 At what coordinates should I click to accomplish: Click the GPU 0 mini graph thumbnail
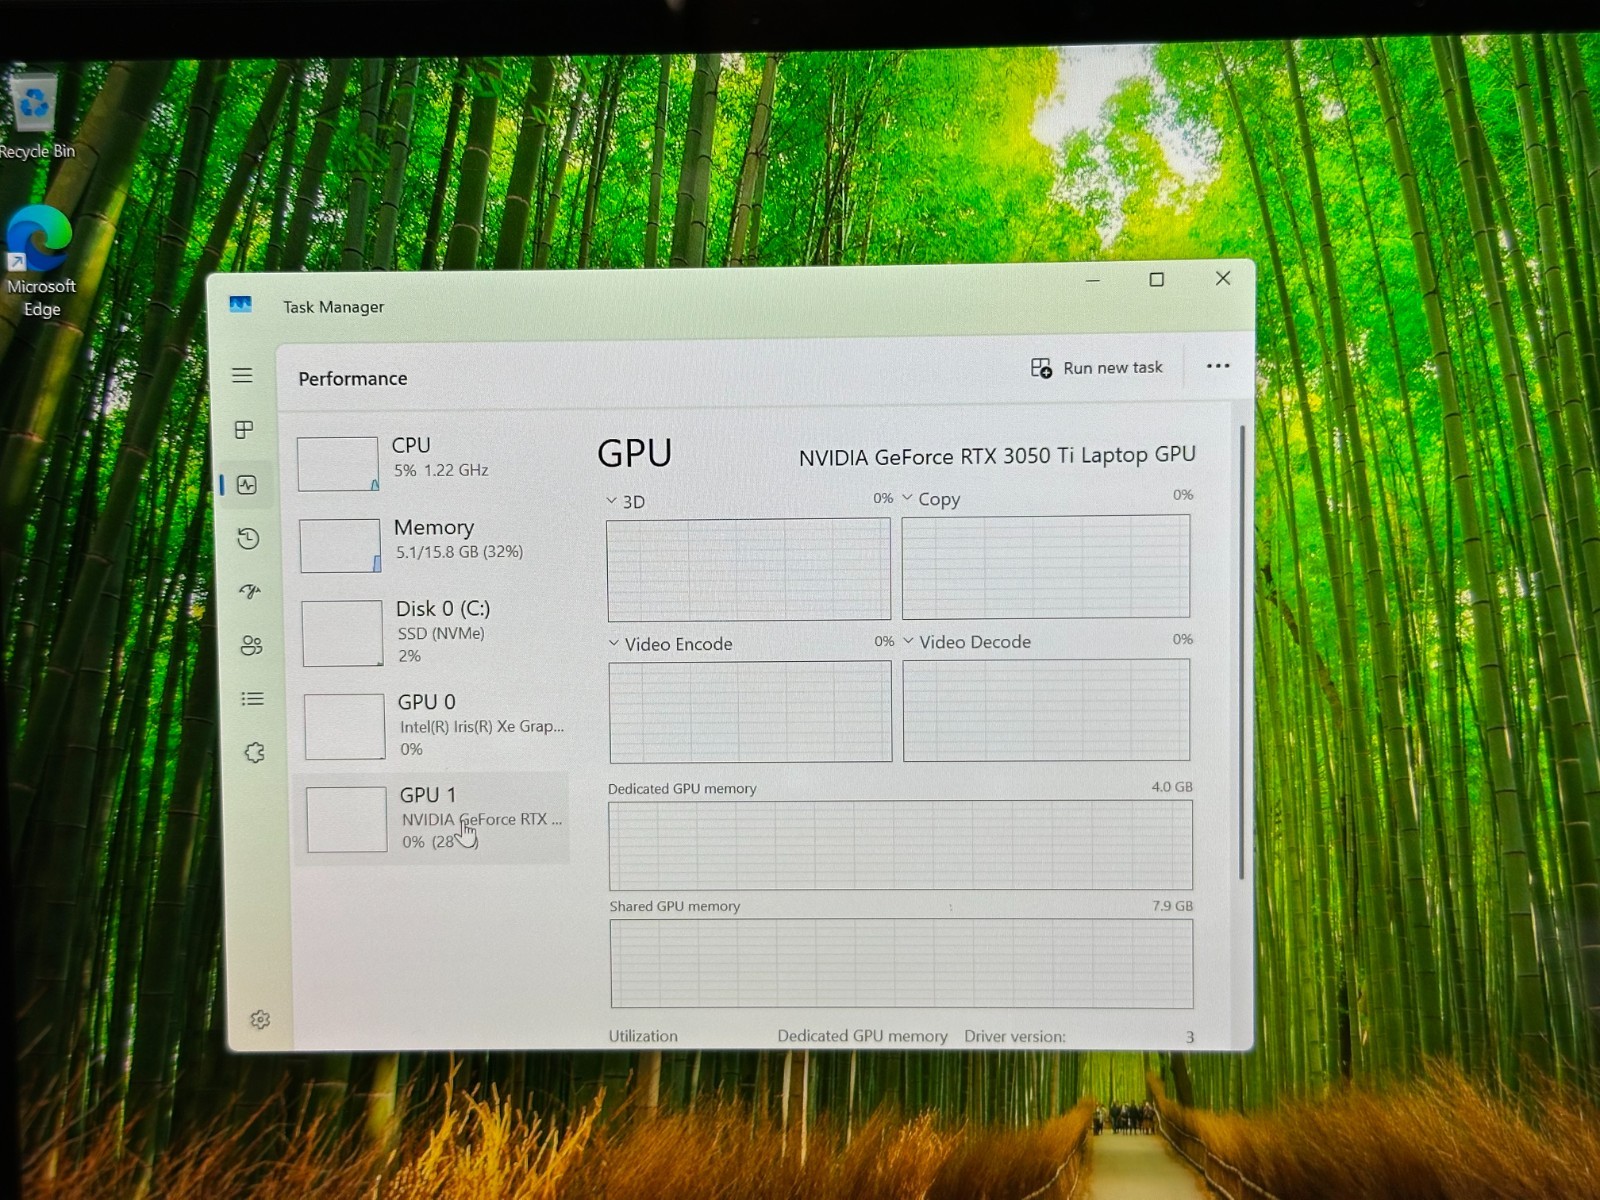pyautogui.click(x=344, y=726)
